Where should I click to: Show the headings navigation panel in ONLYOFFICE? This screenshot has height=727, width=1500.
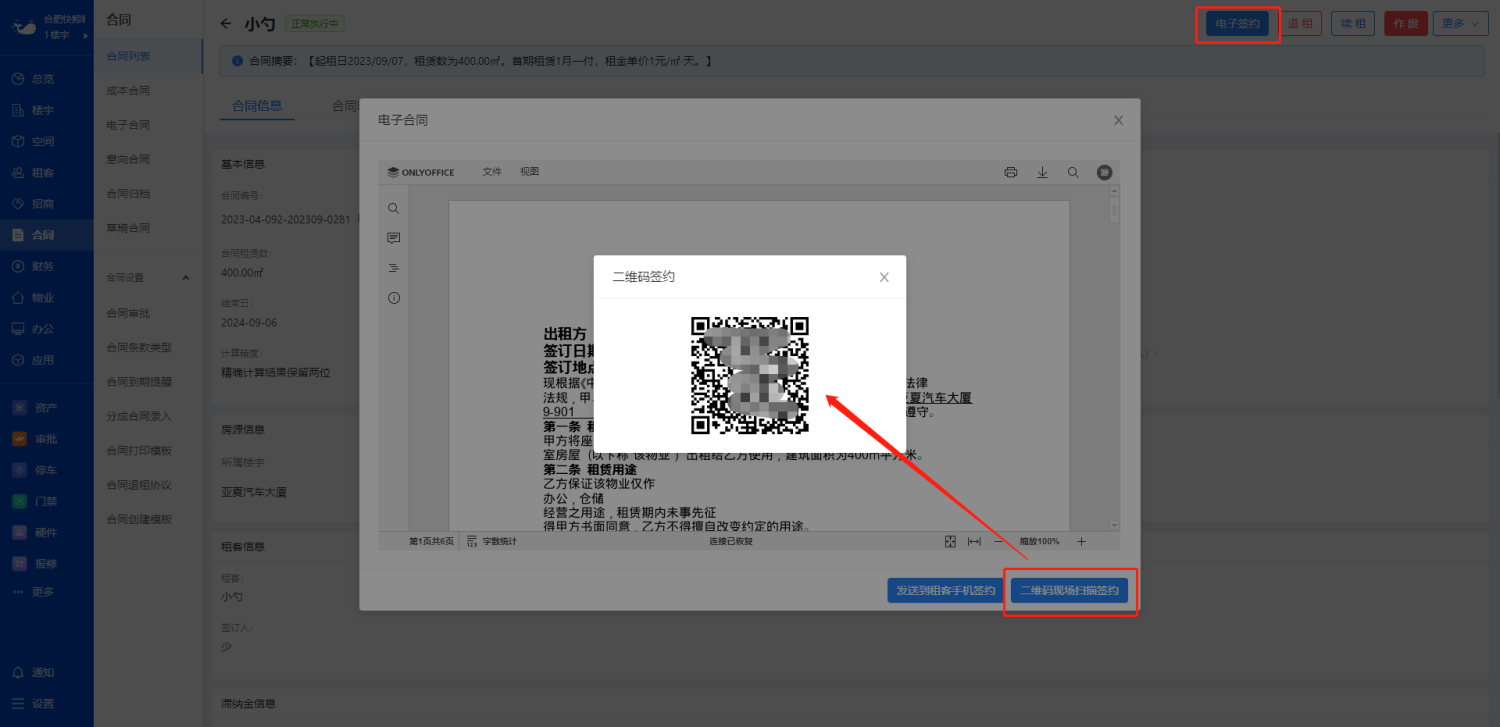tap(394, 268)
